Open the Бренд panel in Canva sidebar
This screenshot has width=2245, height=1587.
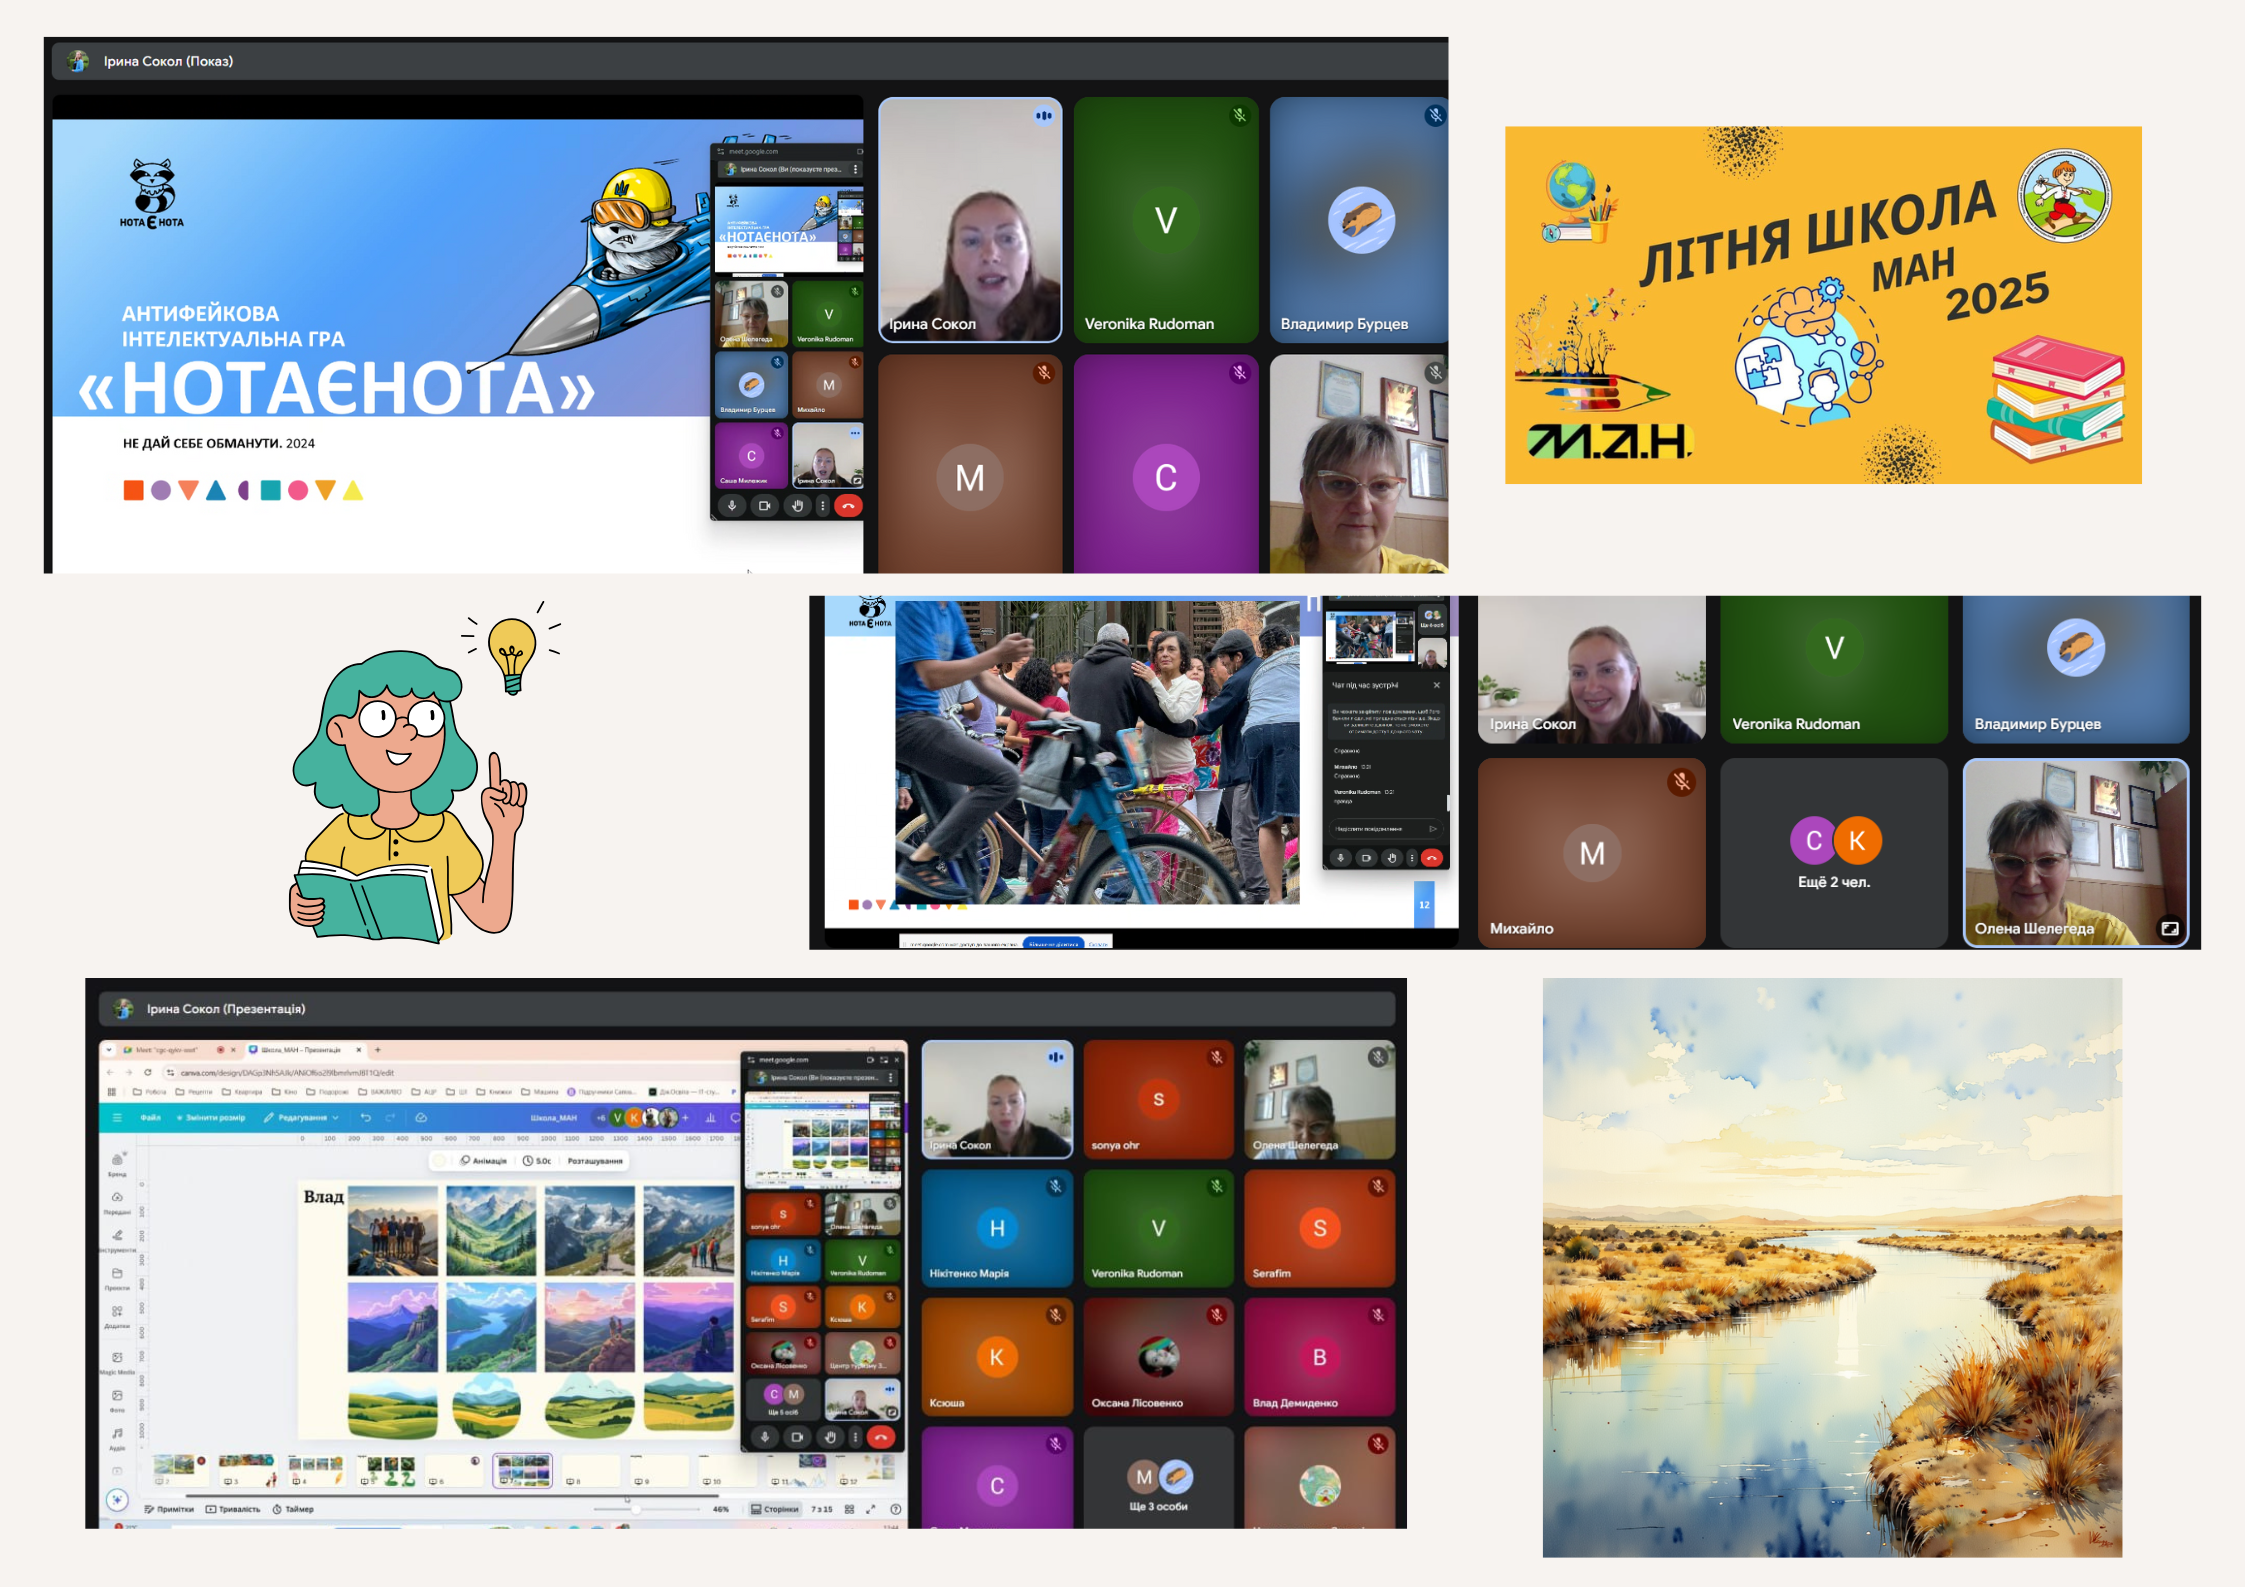[117, 1163]
